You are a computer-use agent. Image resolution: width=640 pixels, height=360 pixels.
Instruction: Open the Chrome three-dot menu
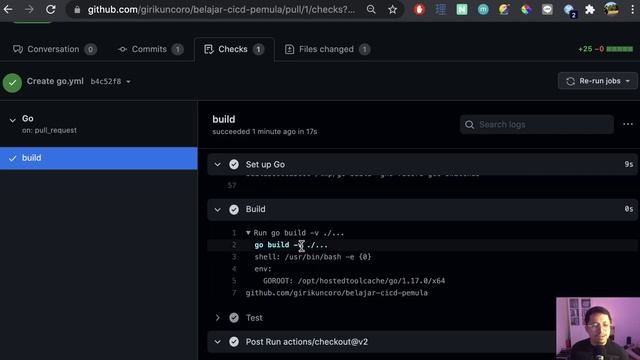click(632, 9)
